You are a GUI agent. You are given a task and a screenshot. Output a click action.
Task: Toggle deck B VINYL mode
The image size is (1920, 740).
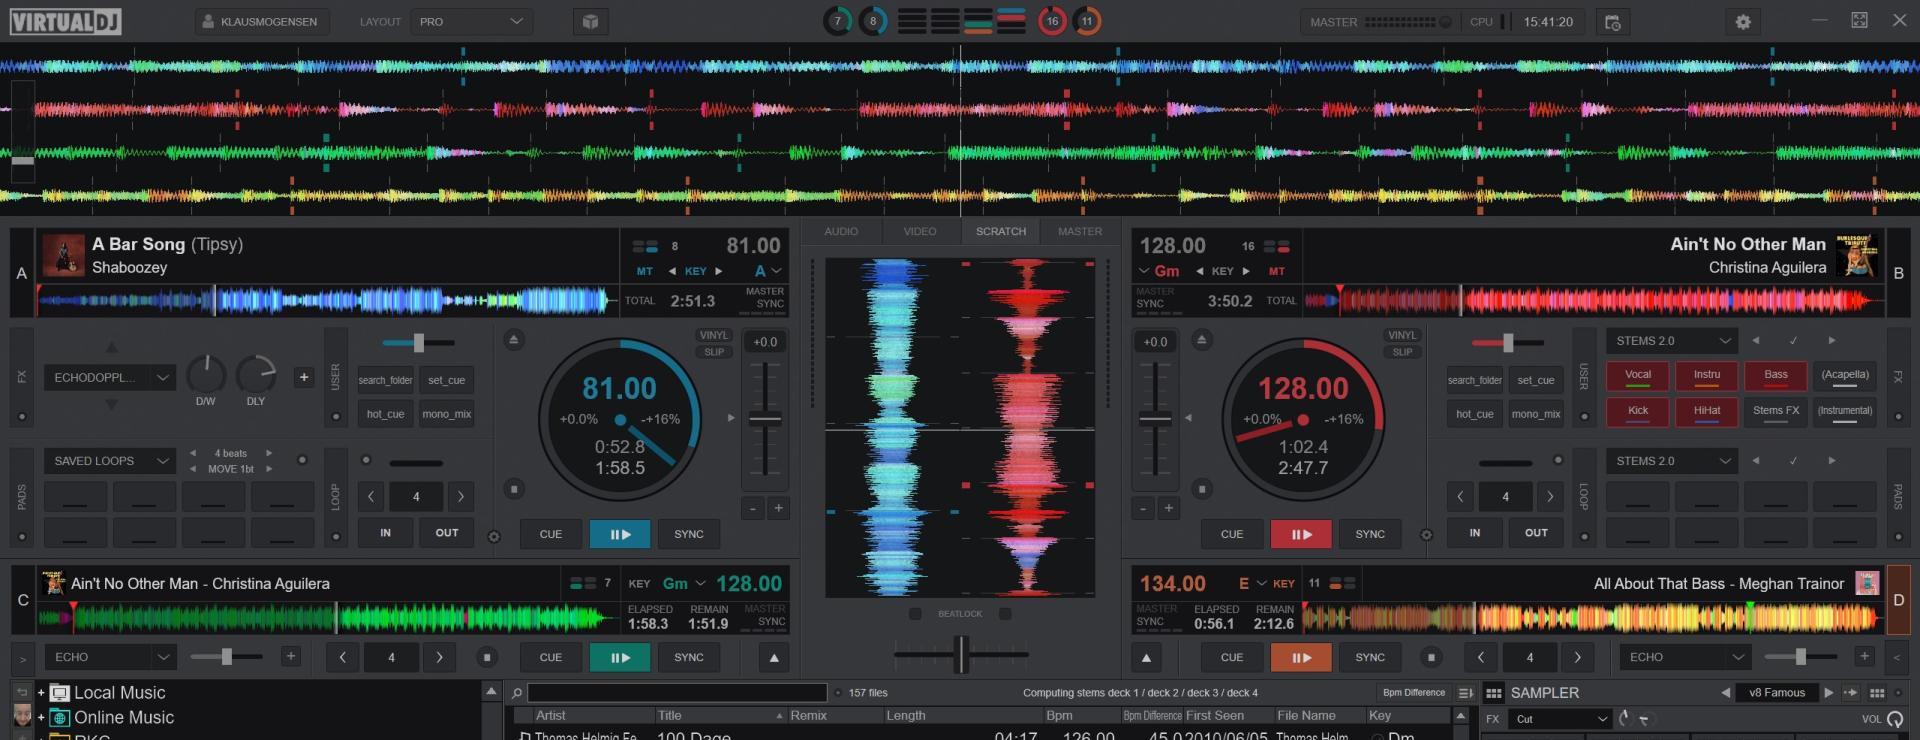tap(1402, 335)
